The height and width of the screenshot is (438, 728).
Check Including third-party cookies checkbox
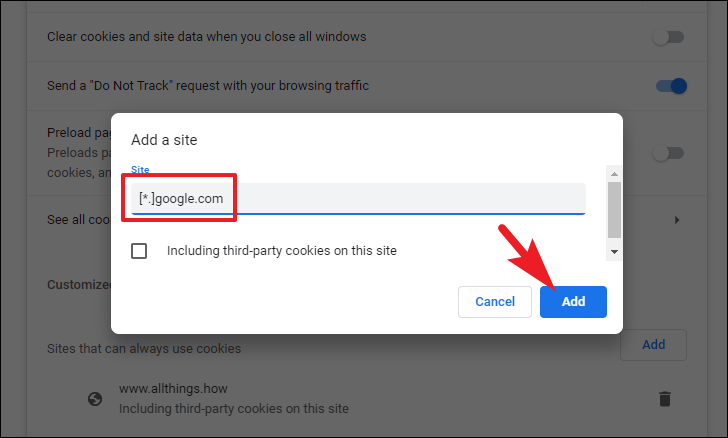click(139, 251)
